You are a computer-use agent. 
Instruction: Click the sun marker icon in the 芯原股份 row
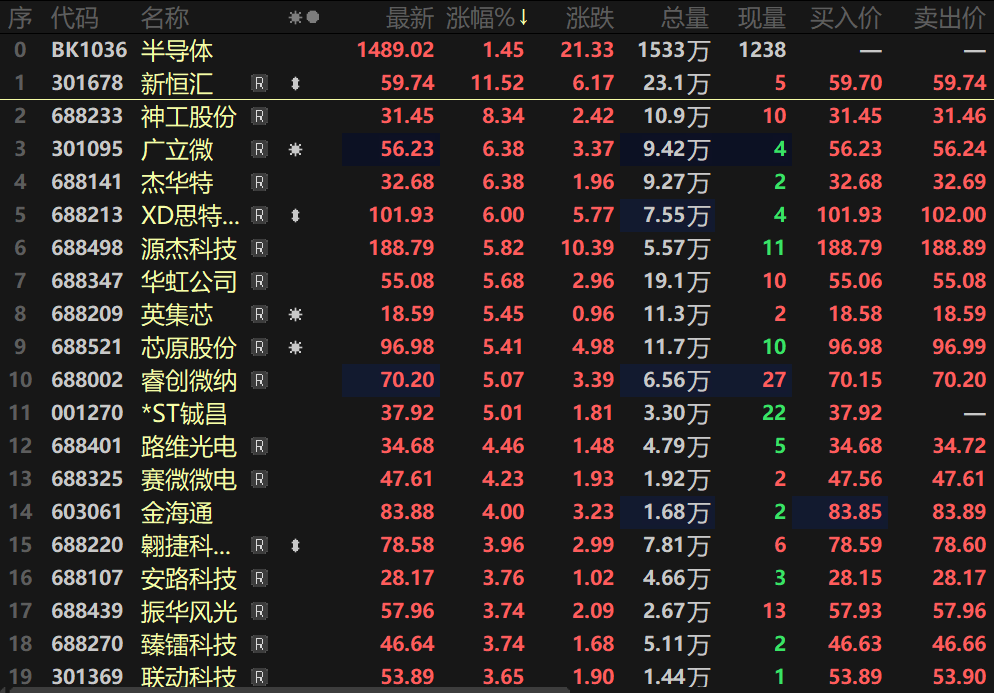pyautogui.click(x=295, y=347)
